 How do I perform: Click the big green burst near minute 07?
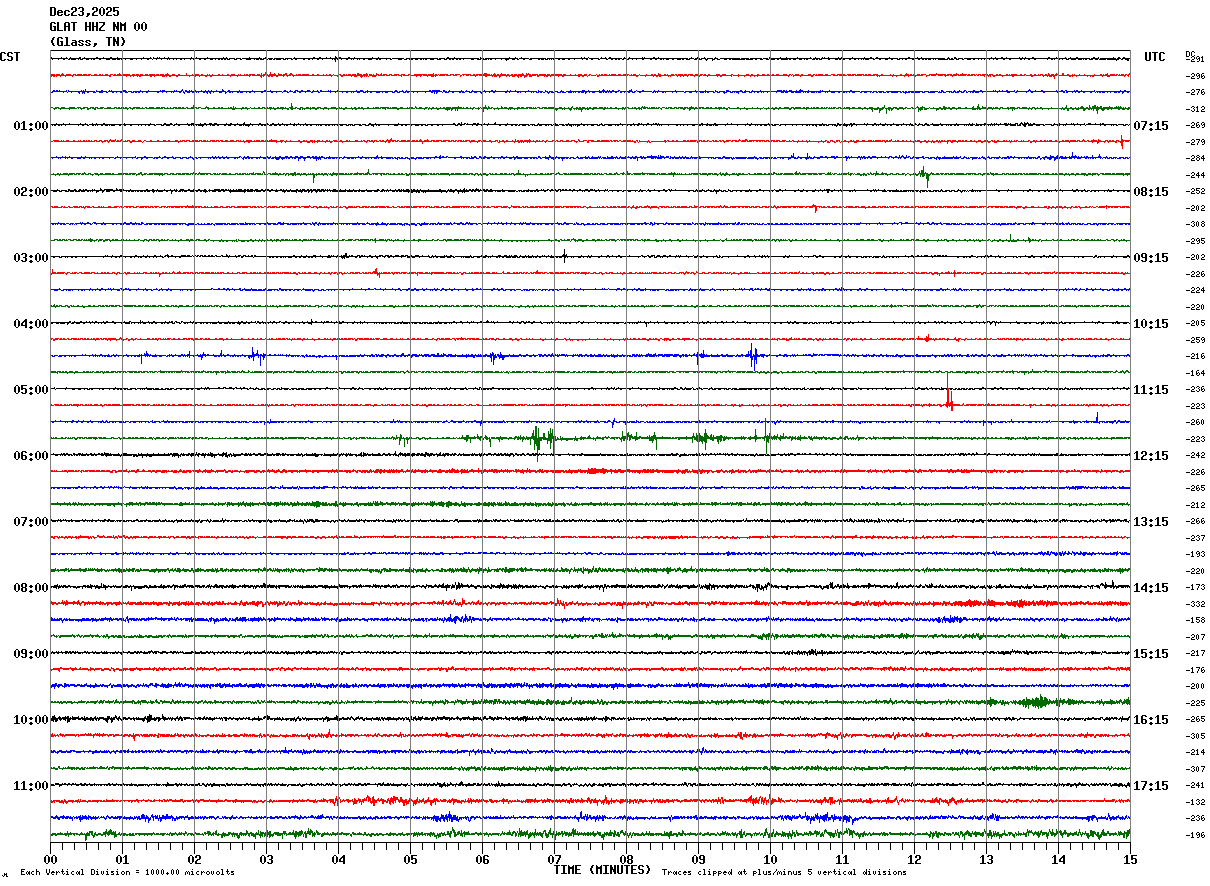pyautogui.click(x=543, y=438)
